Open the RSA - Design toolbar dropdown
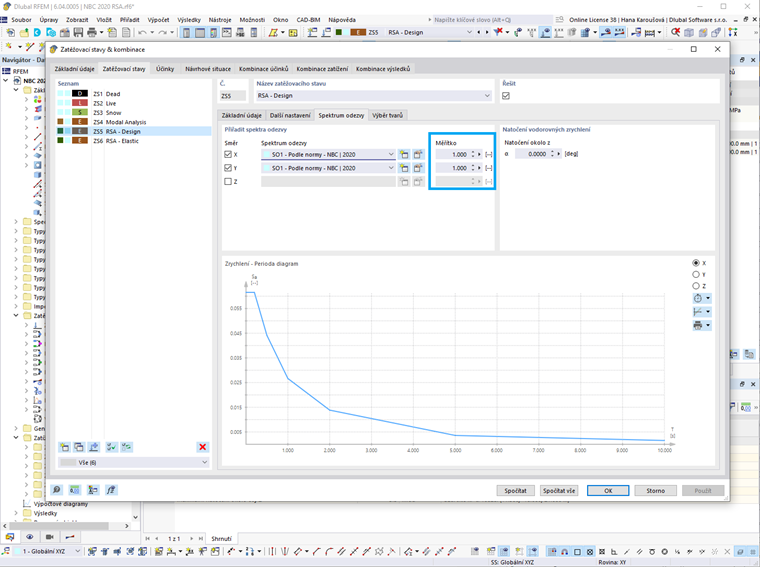 (x=469, y=32)
